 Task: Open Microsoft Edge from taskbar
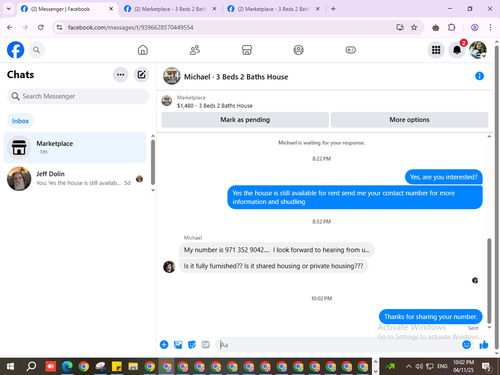[x=67, y=367]
